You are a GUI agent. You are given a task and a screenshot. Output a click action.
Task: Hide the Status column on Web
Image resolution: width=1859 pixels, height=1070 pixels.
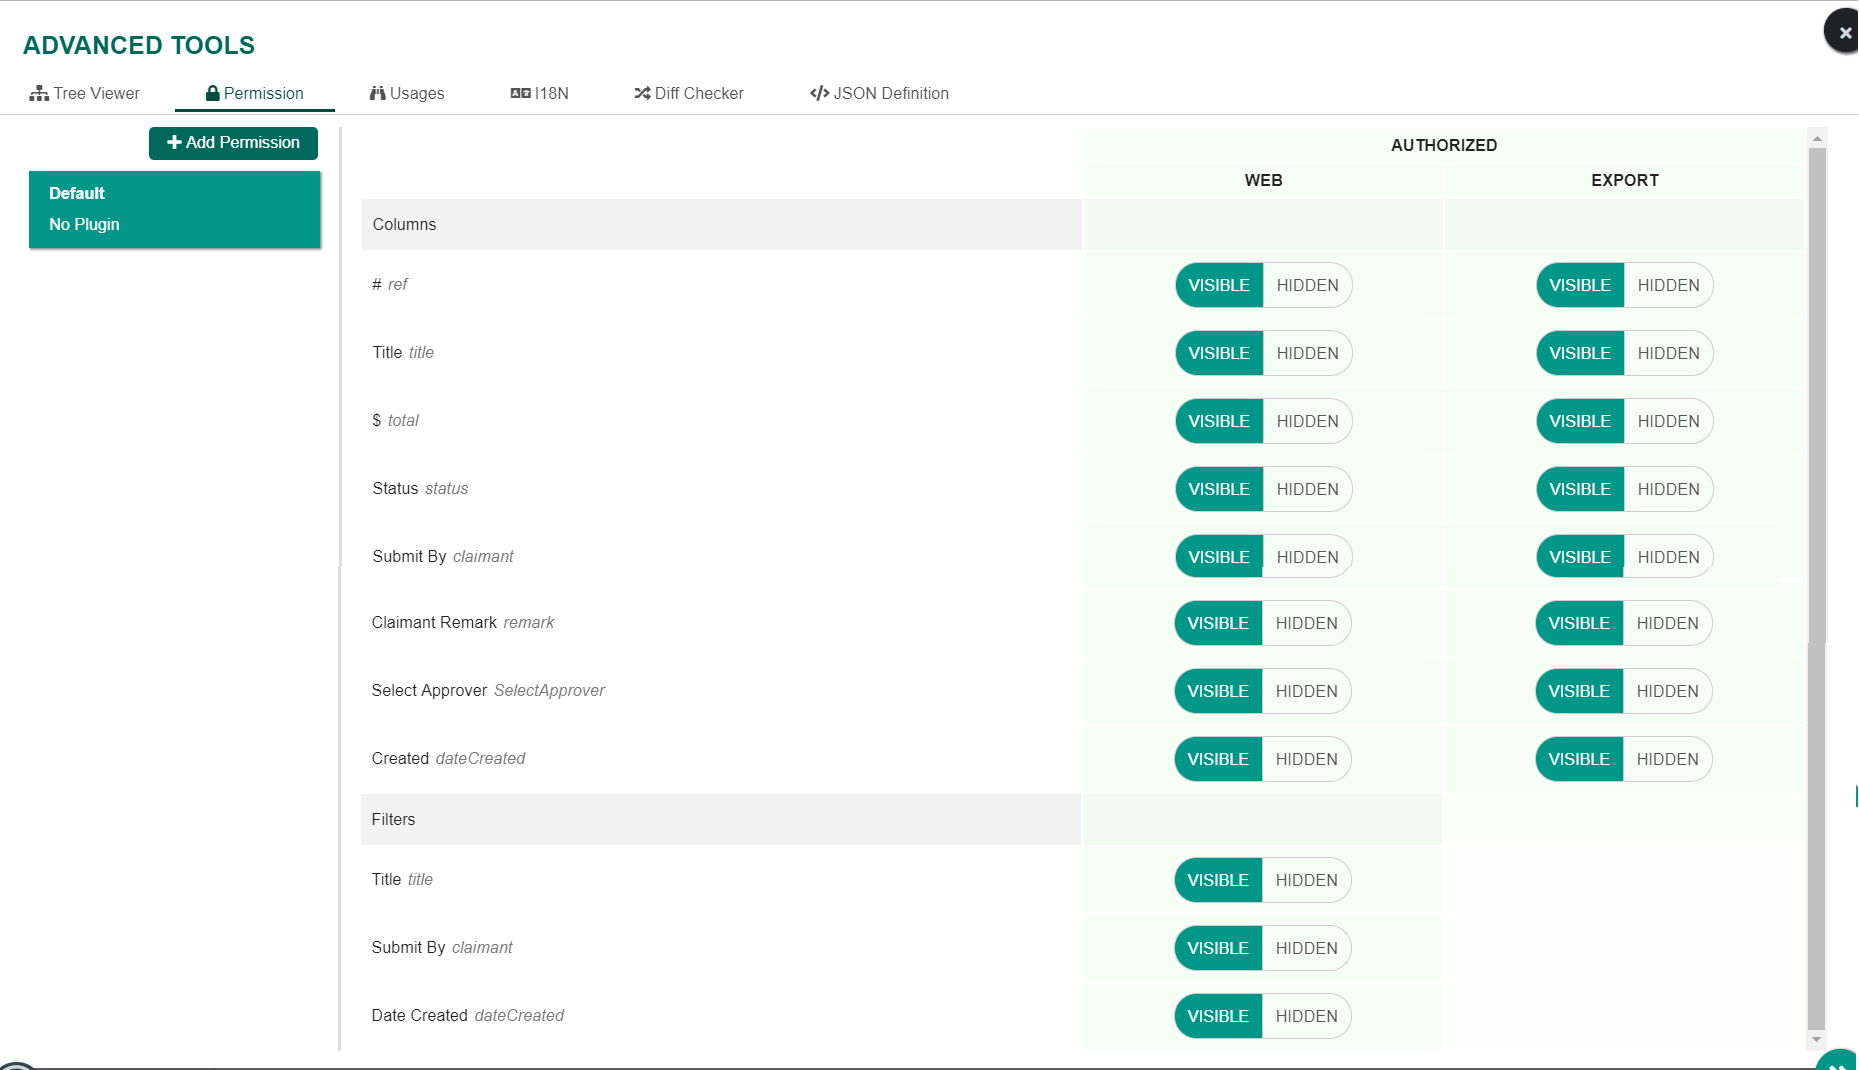click(1307, 489)
